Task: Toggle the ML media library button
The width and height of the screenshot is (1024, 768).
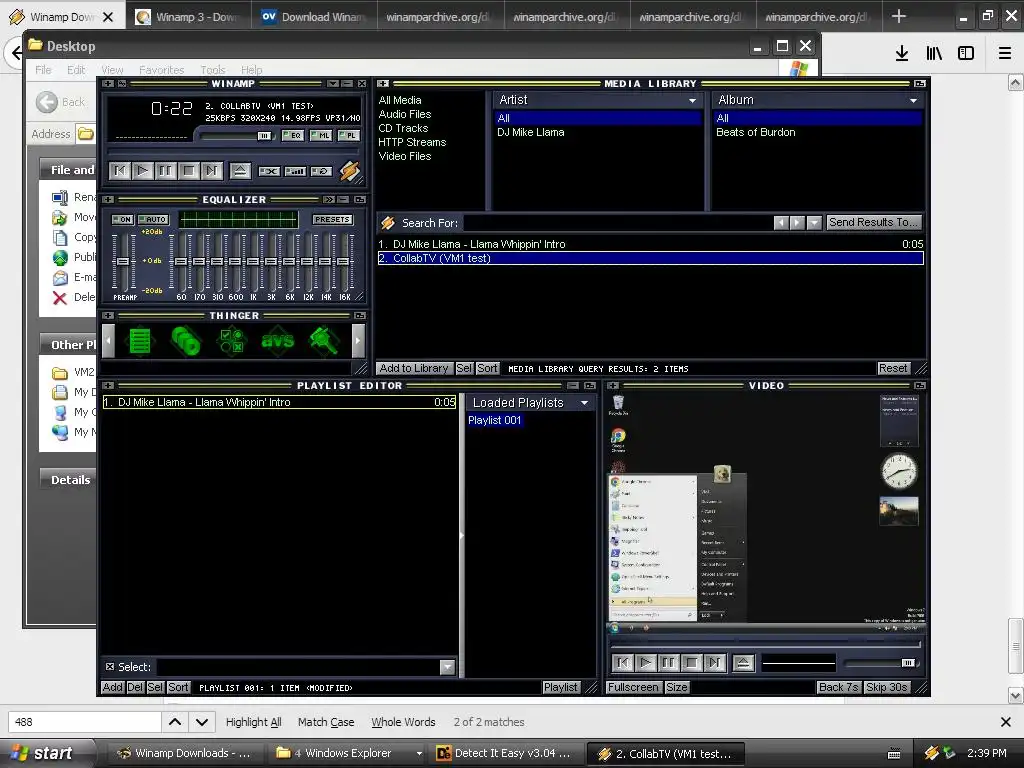Action: pos(321,136)
